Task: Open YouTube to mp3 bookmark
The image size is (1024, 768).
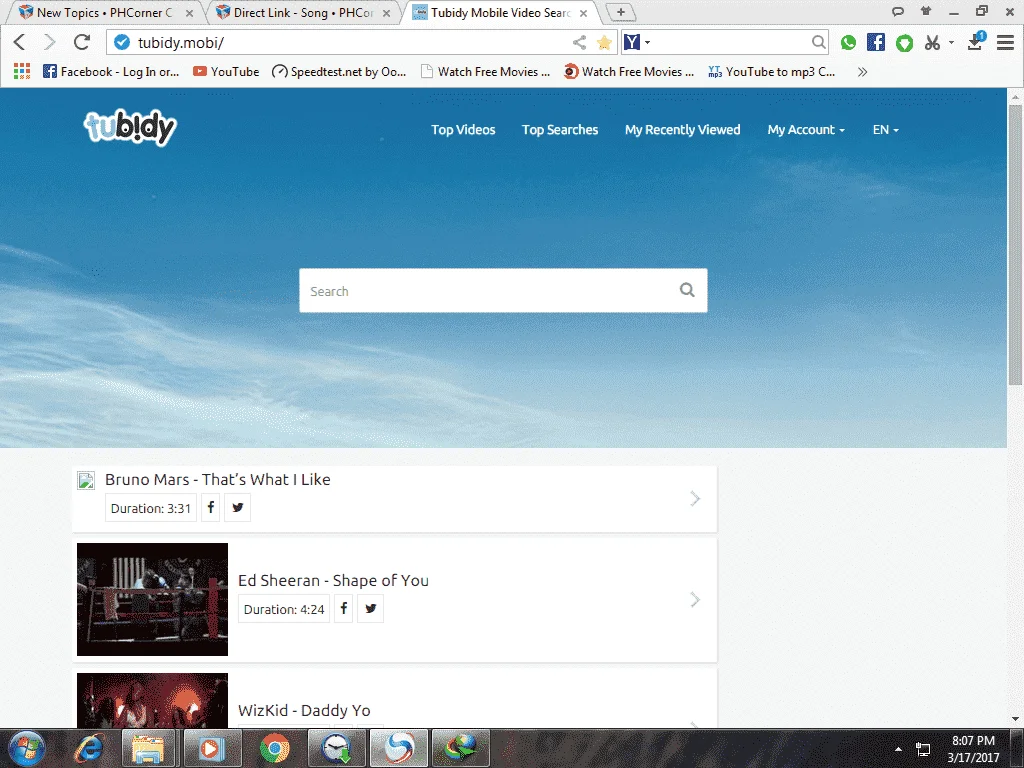Action: coord(772,72)
